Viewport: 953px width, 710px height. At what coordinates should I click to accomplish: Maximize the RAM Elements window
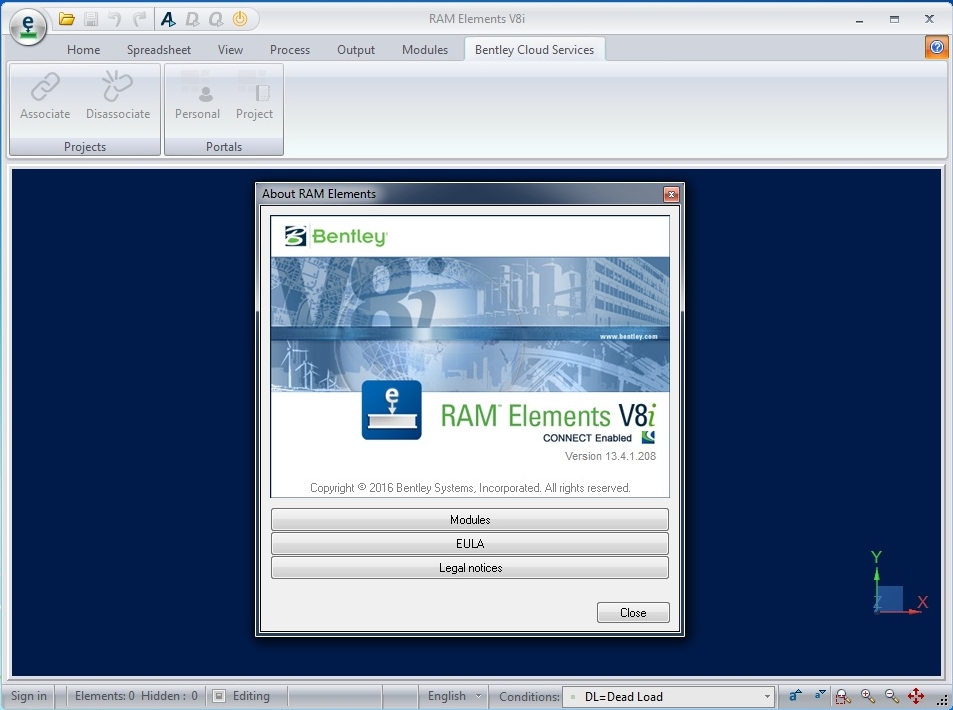(894, 19)
